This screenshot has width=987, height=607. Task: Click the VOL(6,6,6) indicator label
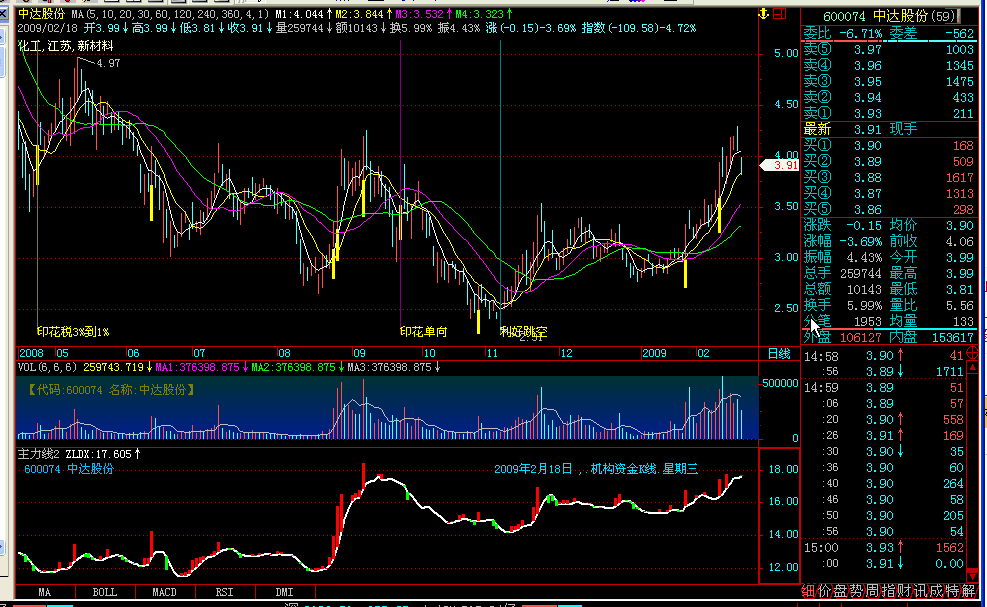pos(47,367)
